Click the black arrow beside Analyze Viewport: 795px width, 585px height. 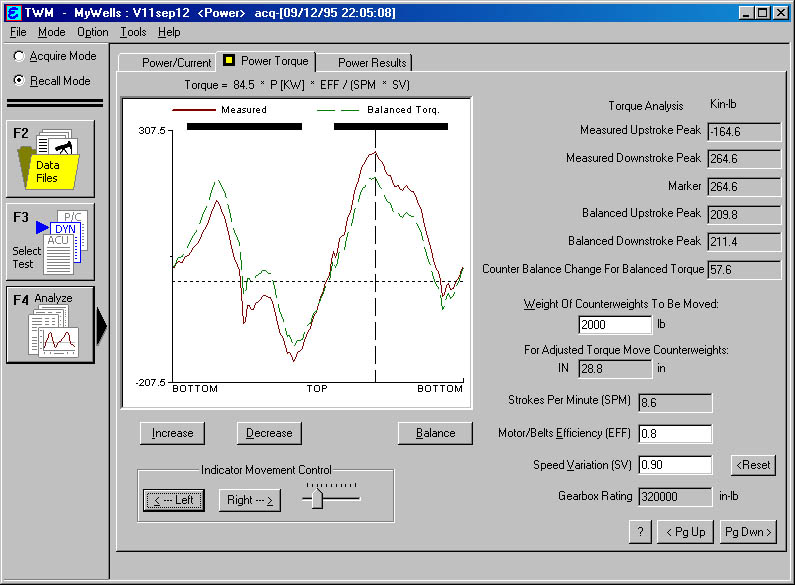pos(101,324)
